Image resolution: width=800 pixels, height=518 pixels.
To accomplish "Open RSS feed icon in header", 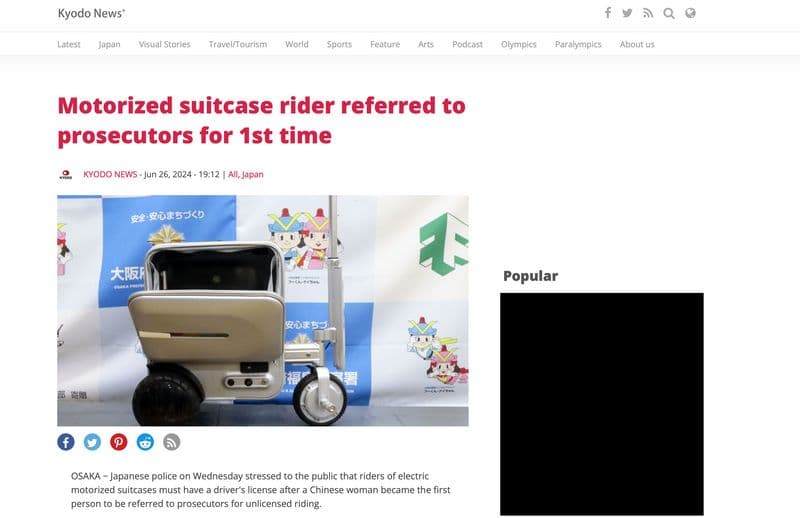I will tap(648, 13).
